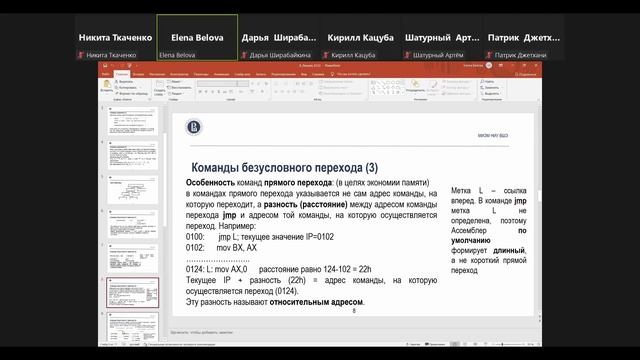
Task: Switch to the Design (Конструктор) tab
Action: [179, 74]
